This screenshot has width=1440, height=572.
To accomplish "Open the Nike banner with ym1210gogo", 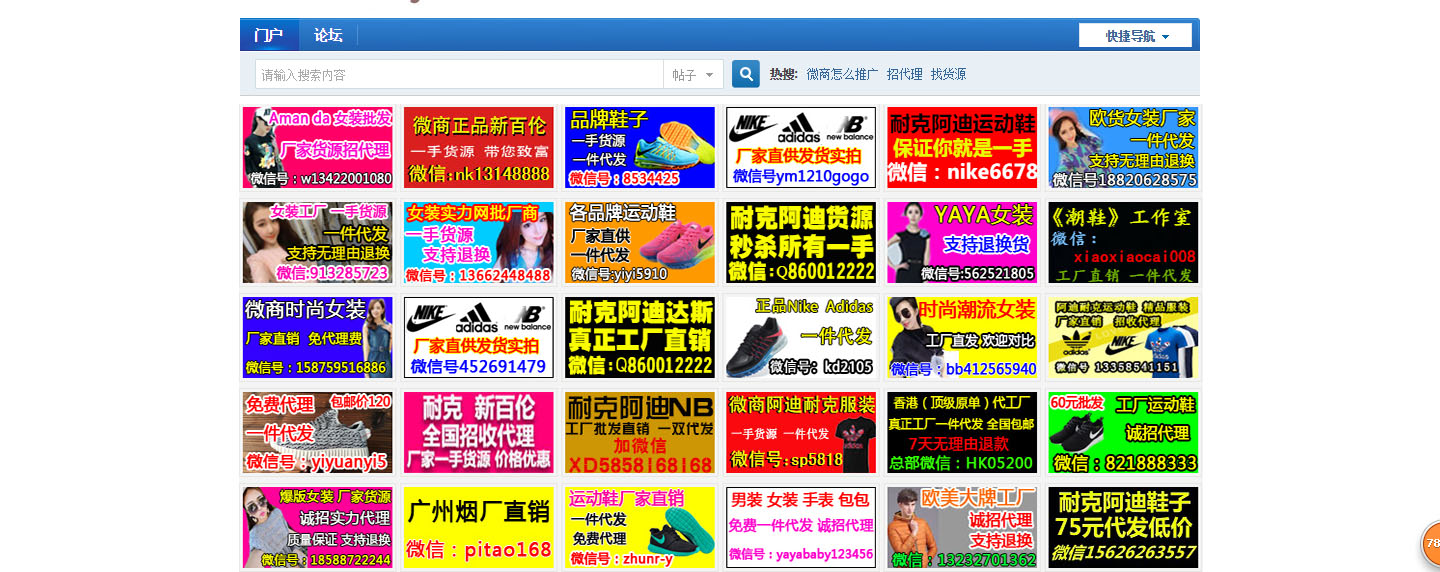I will tap(801, 148).
